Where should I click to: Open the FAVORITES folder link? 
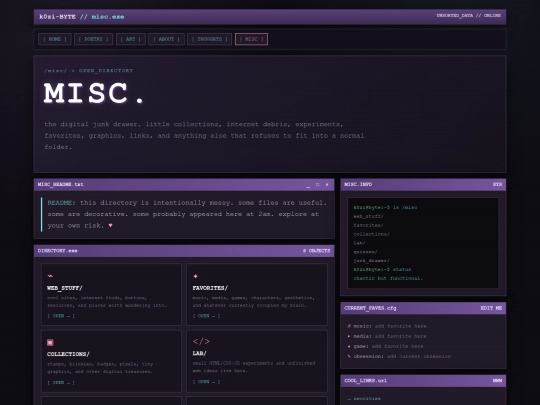pos(206,315)
